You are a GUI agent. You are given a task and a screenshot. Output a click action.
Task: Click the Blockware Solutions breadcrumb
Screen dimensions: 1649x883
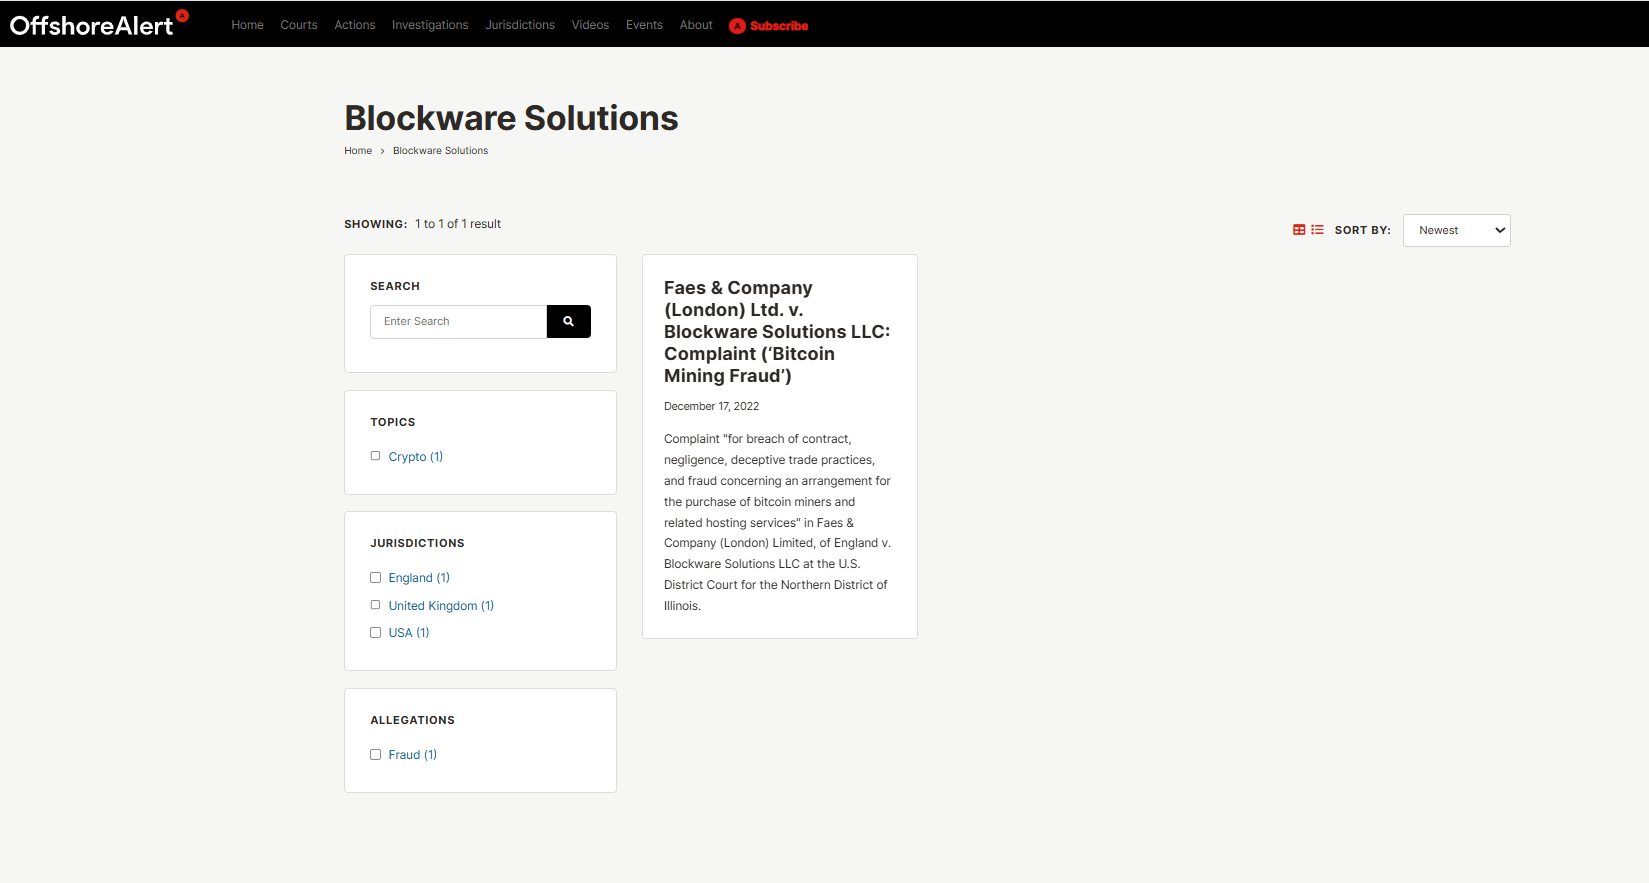441,151
